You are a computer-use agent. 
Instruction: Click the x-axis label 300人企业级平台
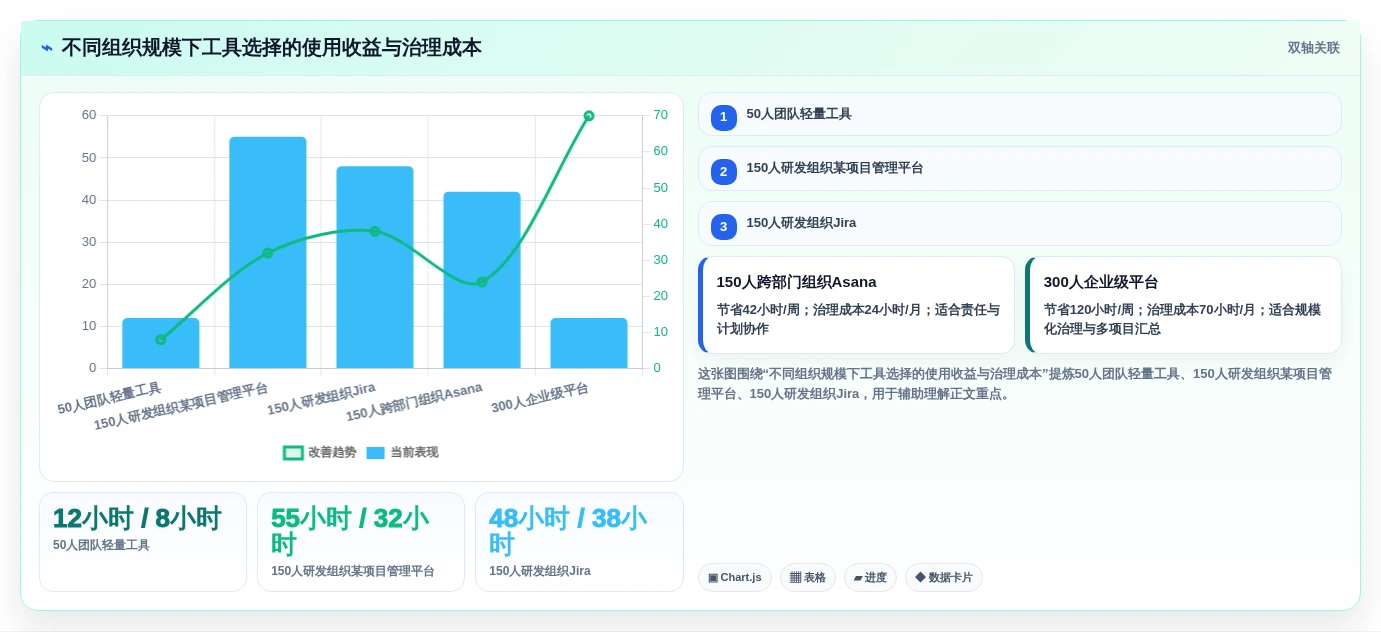pyautogui.click(x=540, y=398)
